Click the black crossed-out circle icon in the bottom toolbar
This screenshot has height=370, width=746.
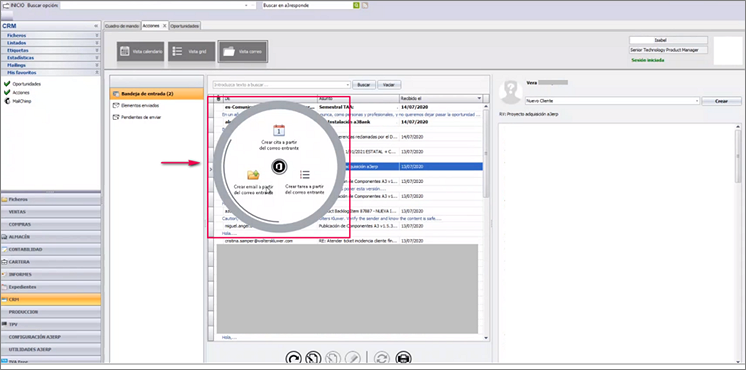[313, 359]
